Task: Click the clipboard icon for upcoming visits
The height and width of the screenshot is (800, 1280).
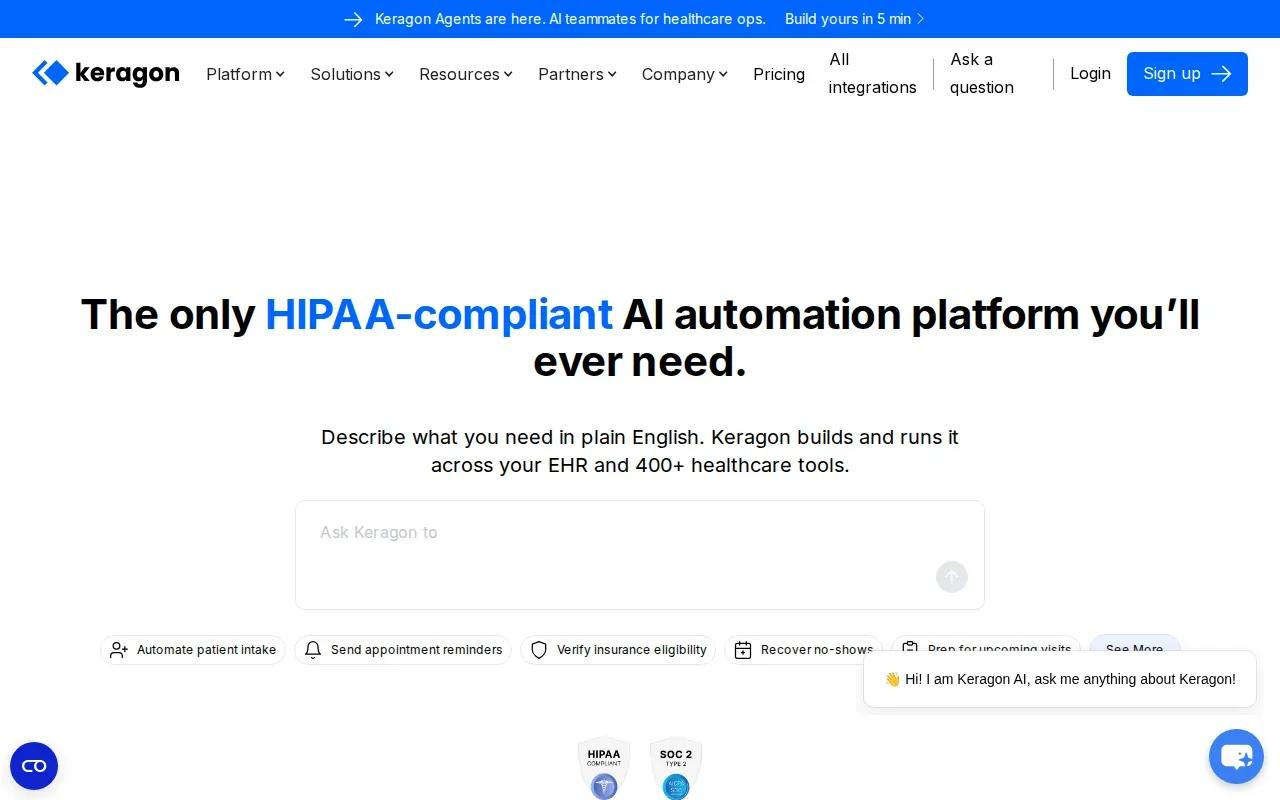Action: pos(910,648)
